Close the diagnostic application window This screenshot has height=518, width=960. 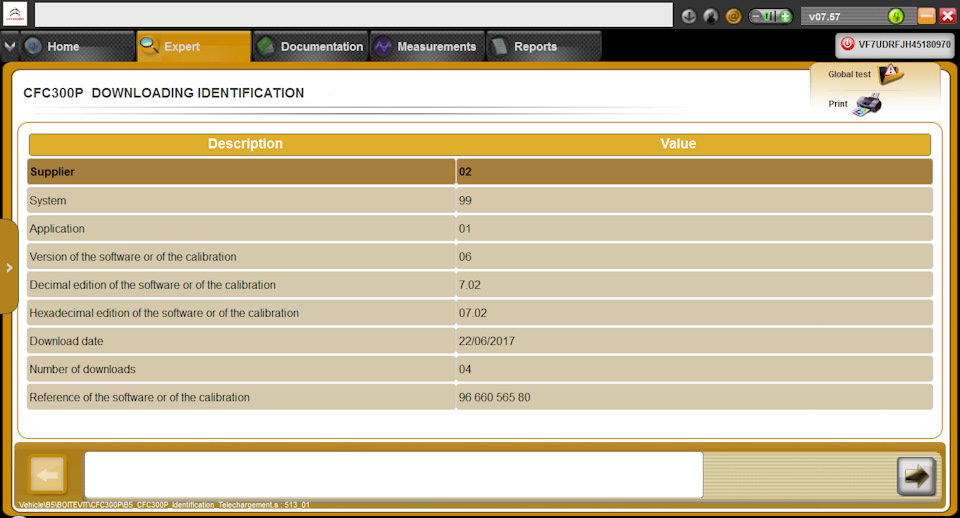click(948, 16)
